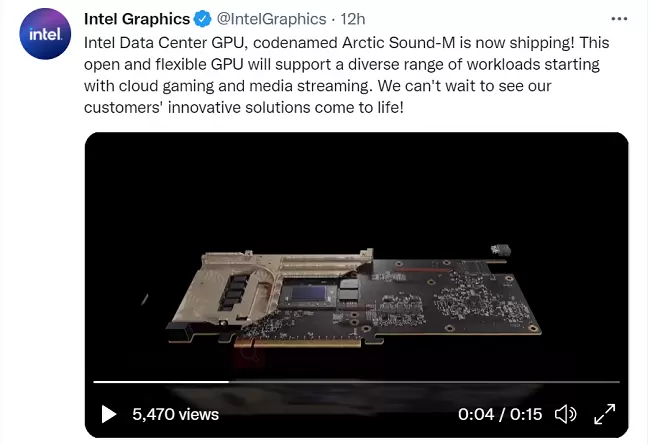The width and height of the screenshot is (650, 445).
Task: Click the GPU card image in the video
Action: 355,298
